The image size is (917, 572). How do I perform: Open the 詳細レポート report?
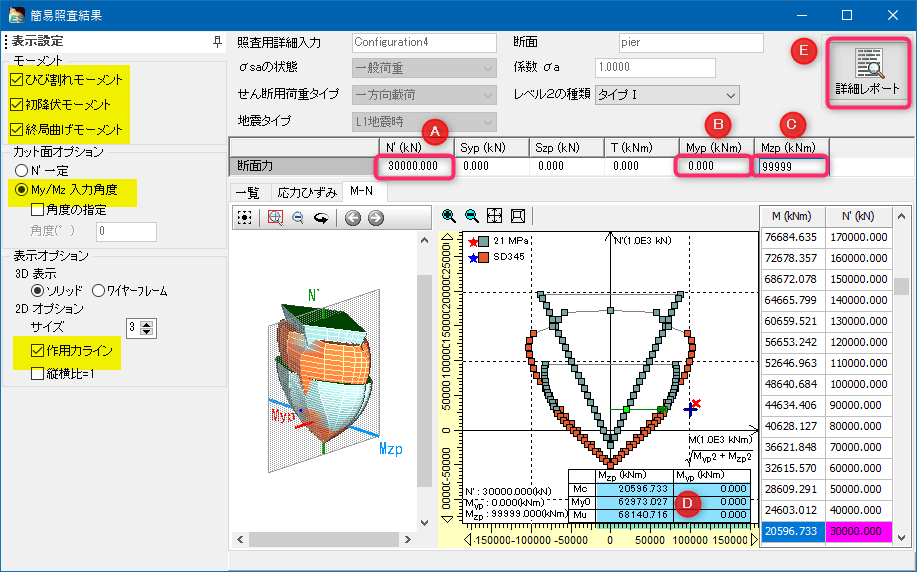click(x=867, y=70)
